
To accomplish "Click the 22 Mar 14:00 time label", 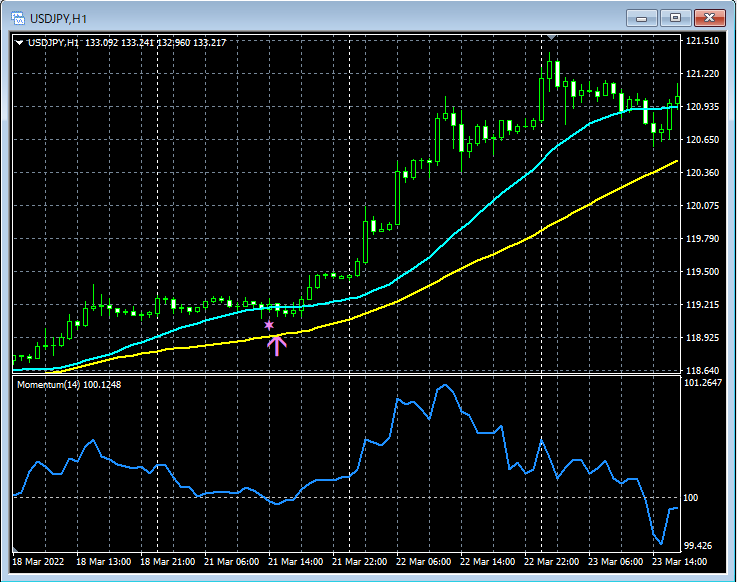I will [488, 562].
